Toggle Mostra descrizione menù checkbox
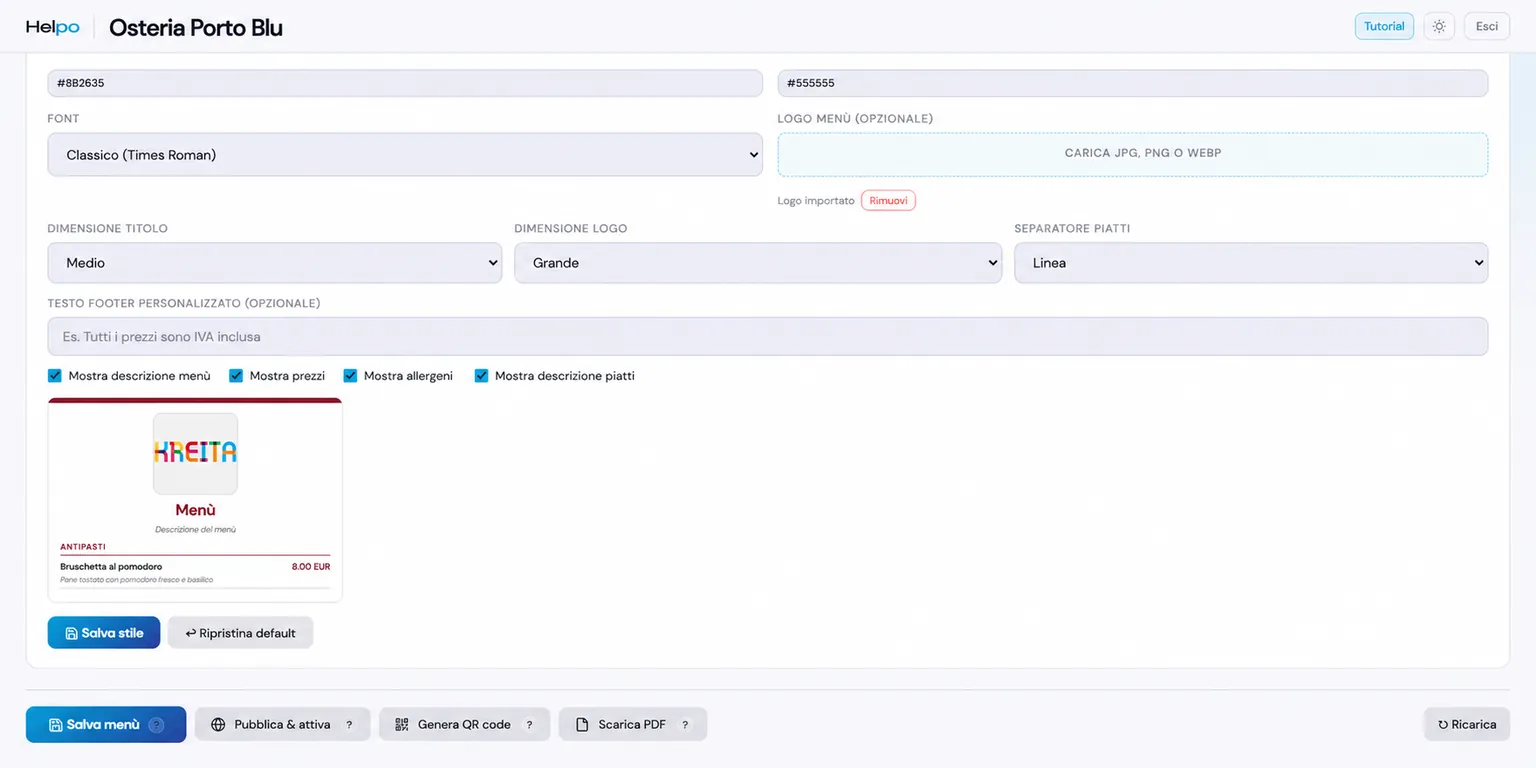This screenshot has height=768, width=1536. (55, 376)
